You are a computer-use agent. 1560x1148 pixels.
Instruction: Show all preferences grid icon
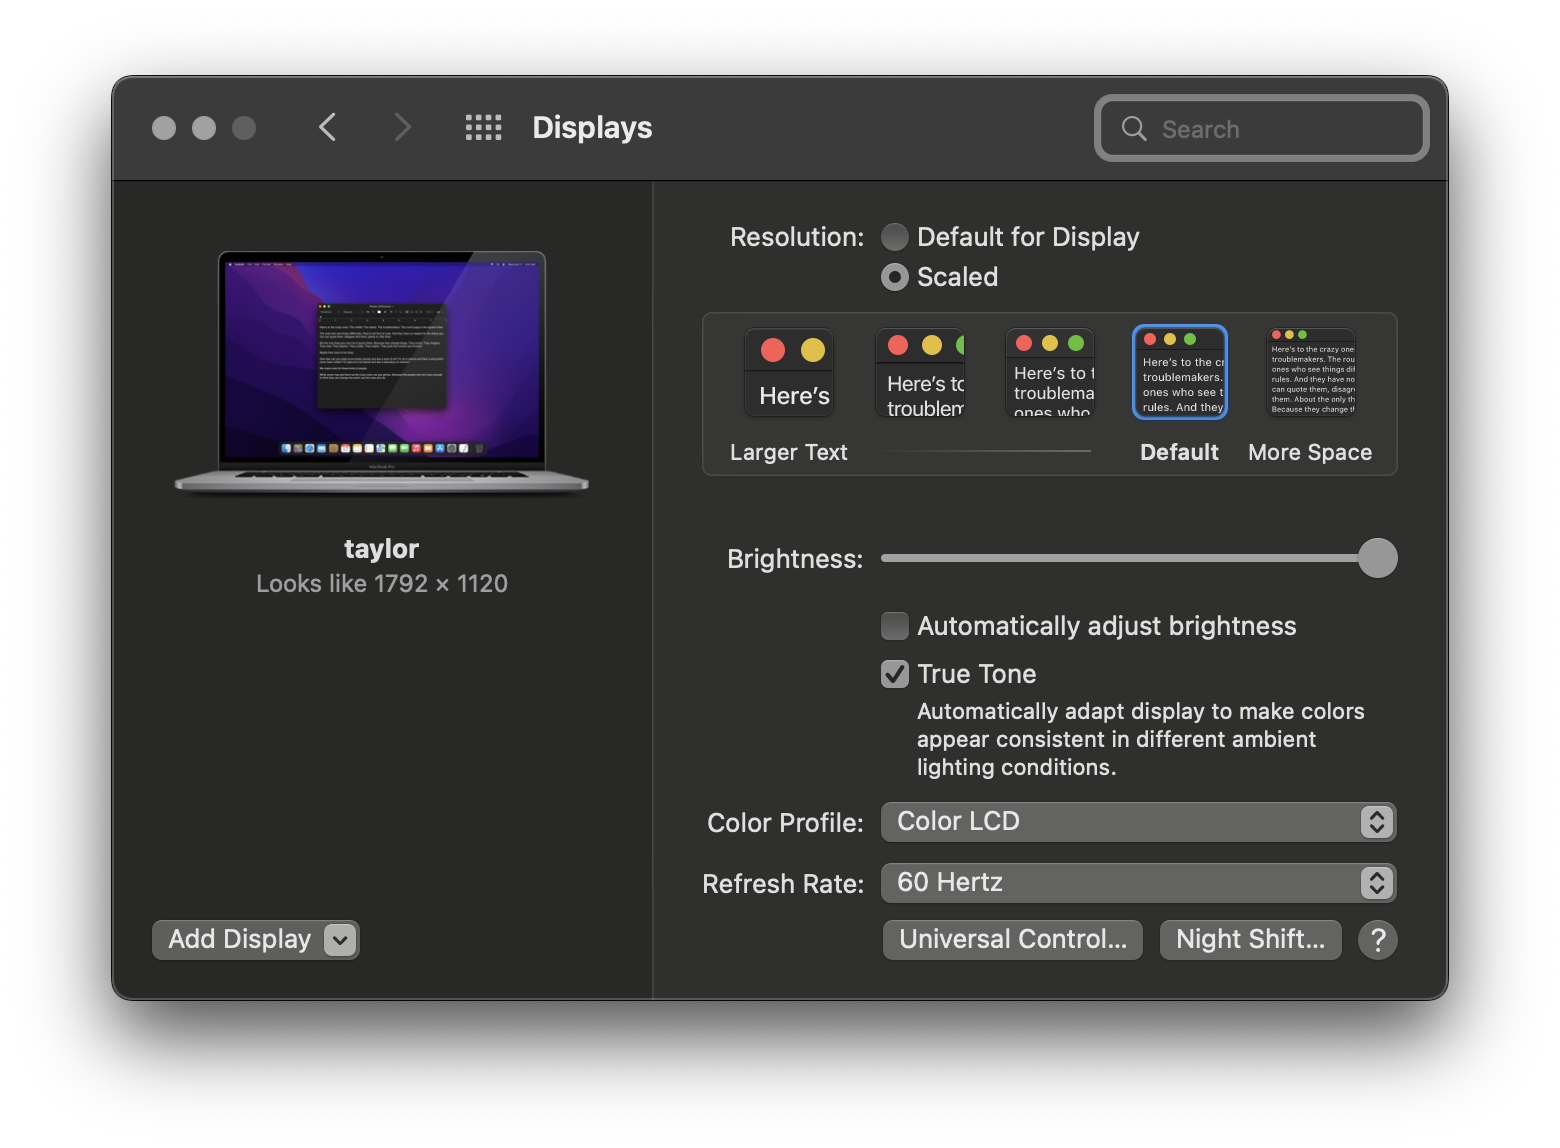(484, 128)
